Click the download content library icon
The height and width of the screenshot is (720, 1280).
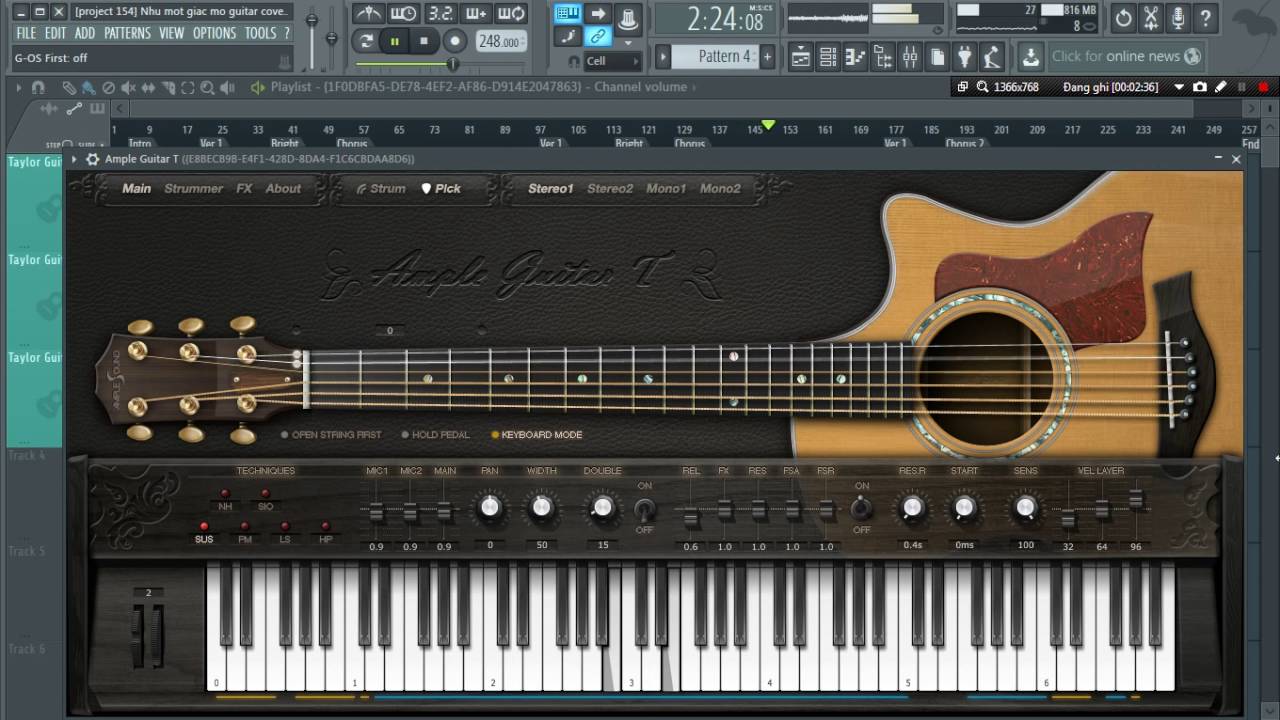point(1031,57)
